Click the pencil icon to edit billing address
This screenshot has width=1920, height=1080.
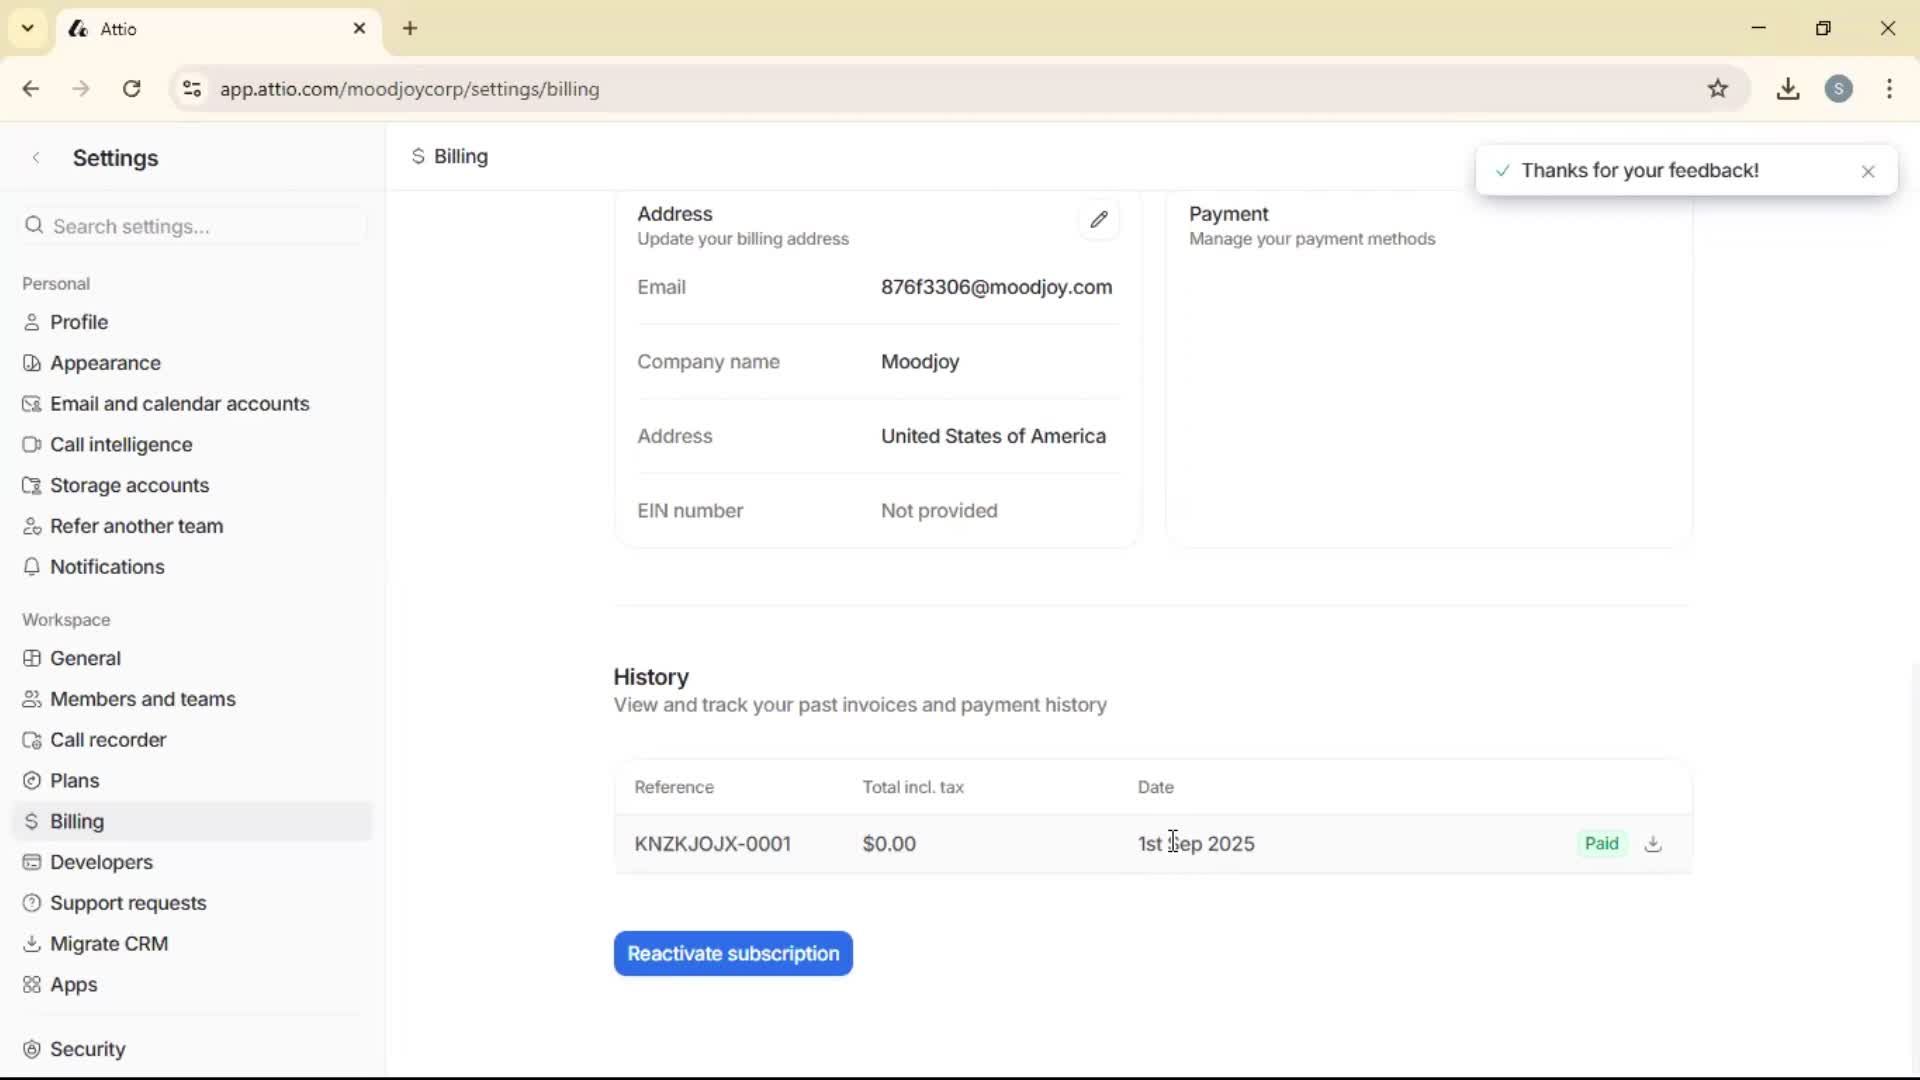(x=1099, y=220)
